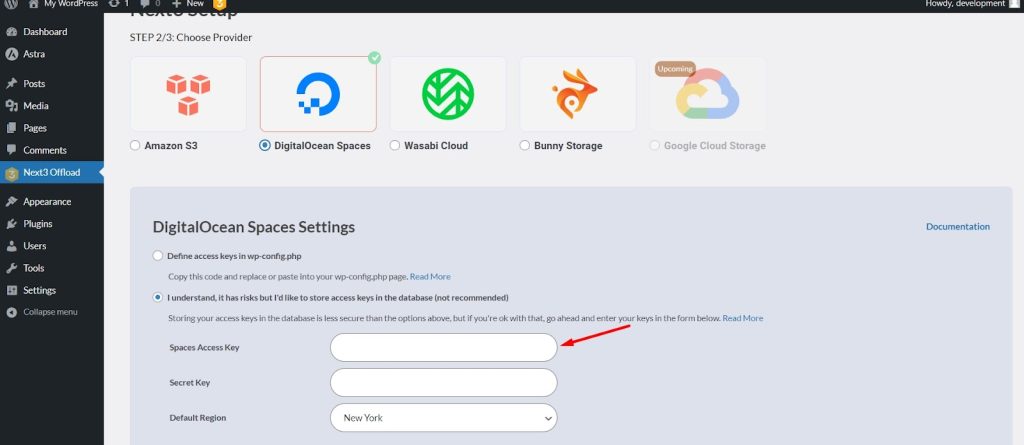Click the Dashboard sidebar icon
Viewport: 1024px width, 445px height.
(x=11, y=32)
